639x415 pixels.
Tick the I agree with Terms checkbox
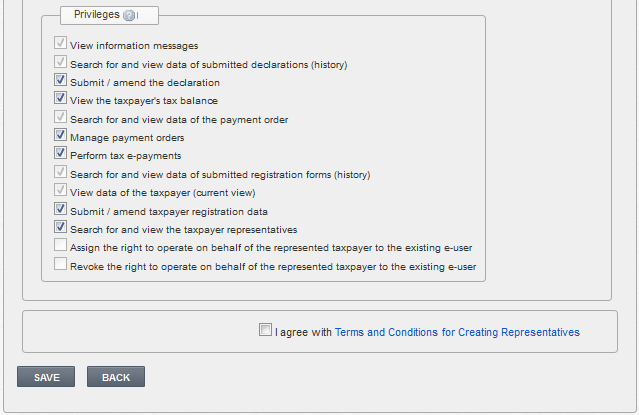point(265,329)
